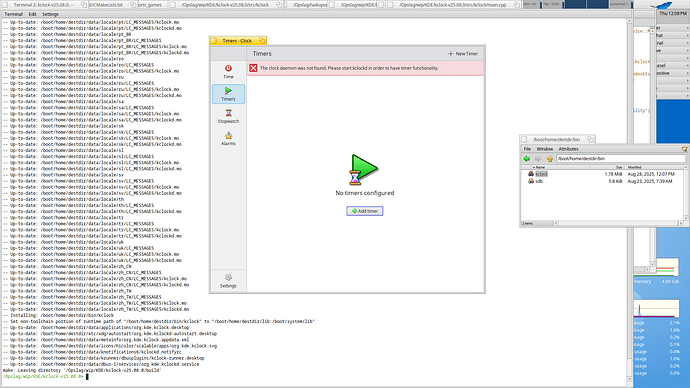The width and height of the screenshot is (690, 388).
Task: Click the large timer placeholder icon
Action: coord(363,169)
